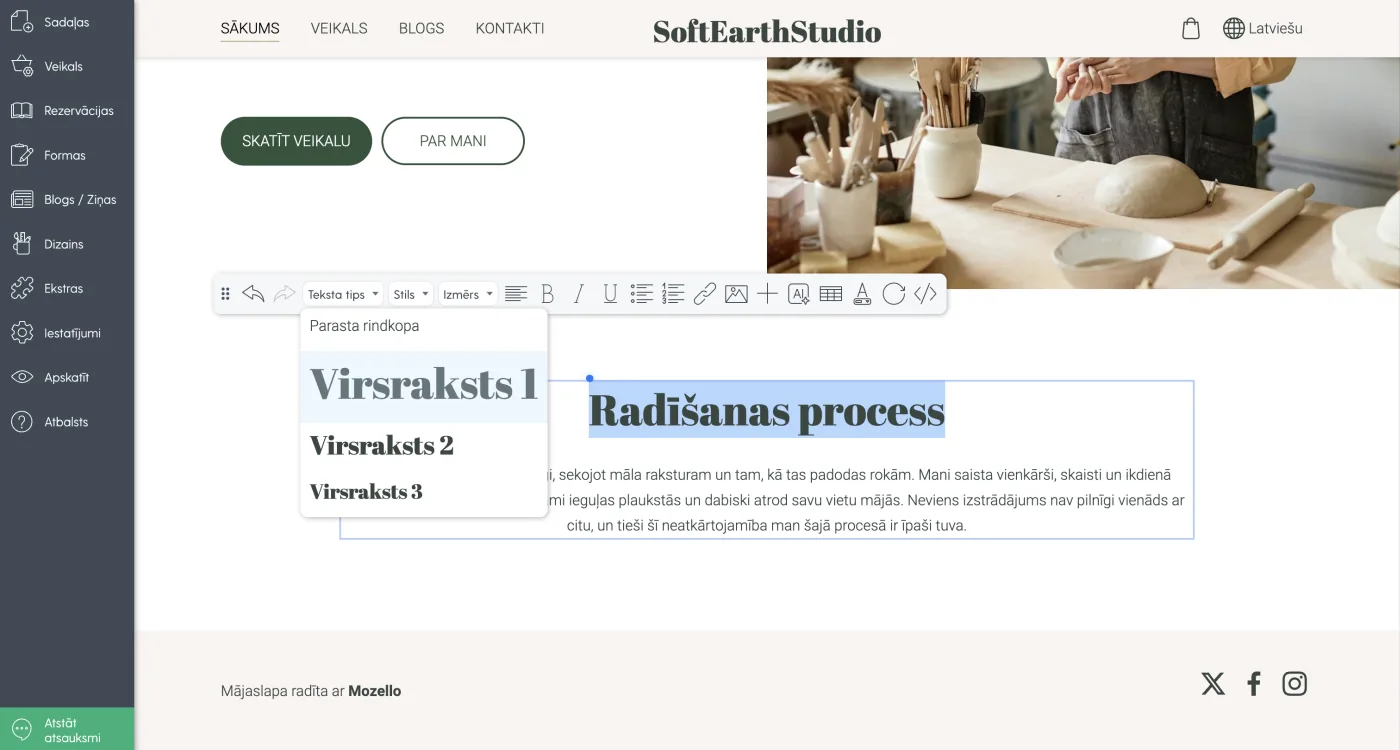Click the undo arrow in the text toolbar

click(253, 294)
